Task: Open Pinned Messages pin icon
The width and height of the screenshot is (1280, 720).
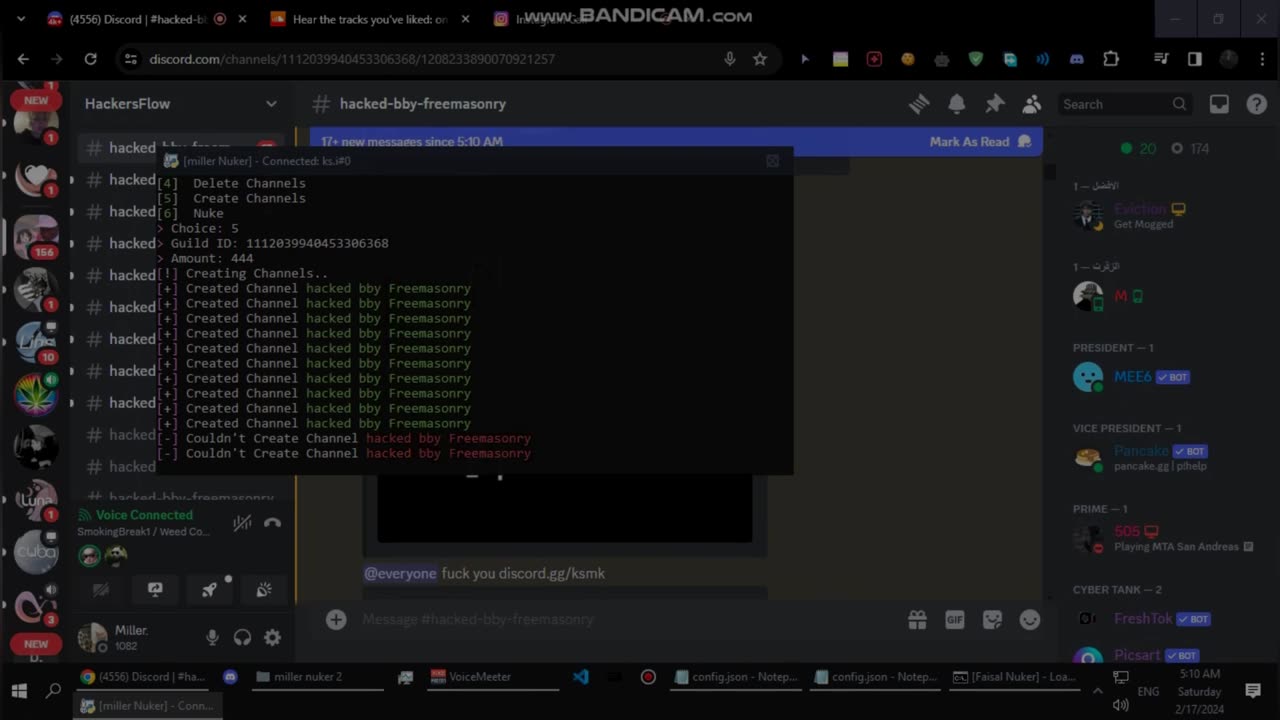Action: point(995,104)
